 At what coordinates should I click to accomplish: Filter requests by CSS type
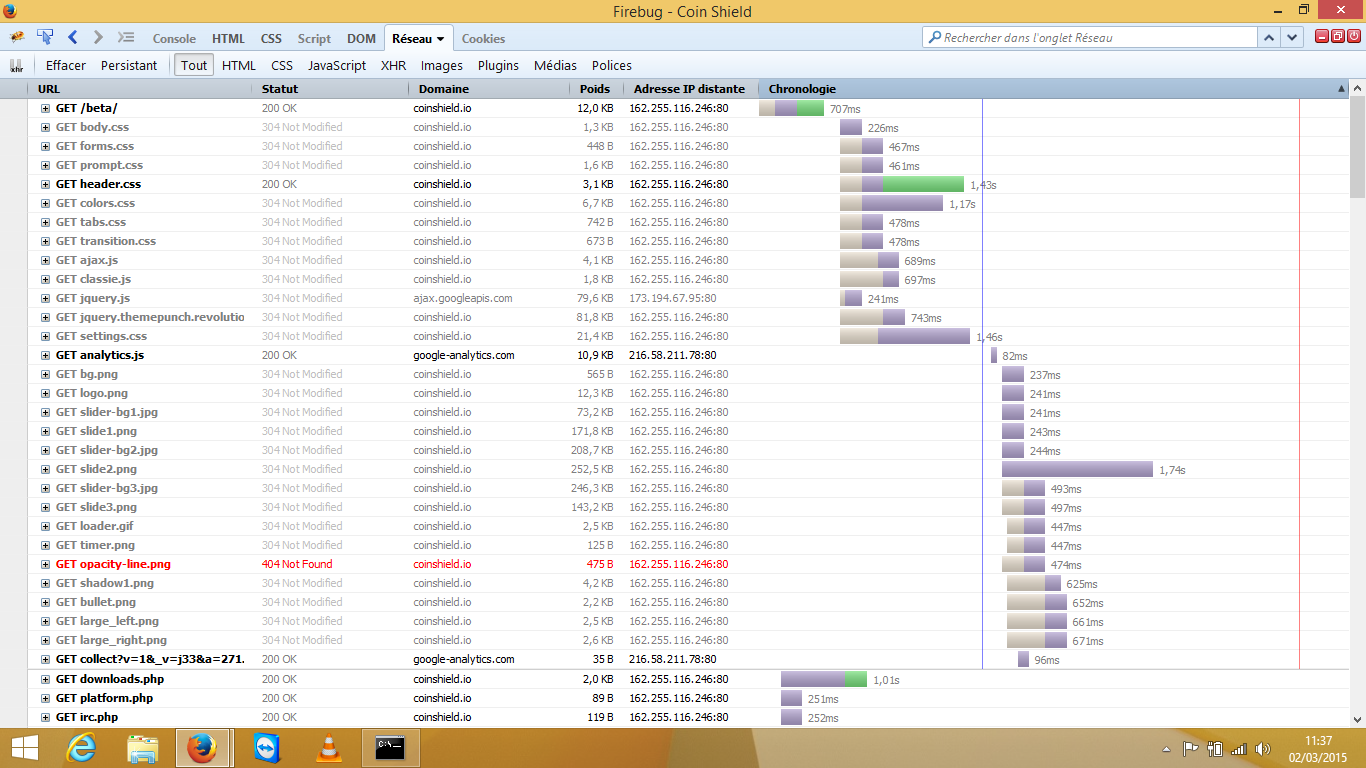(282, 65)
